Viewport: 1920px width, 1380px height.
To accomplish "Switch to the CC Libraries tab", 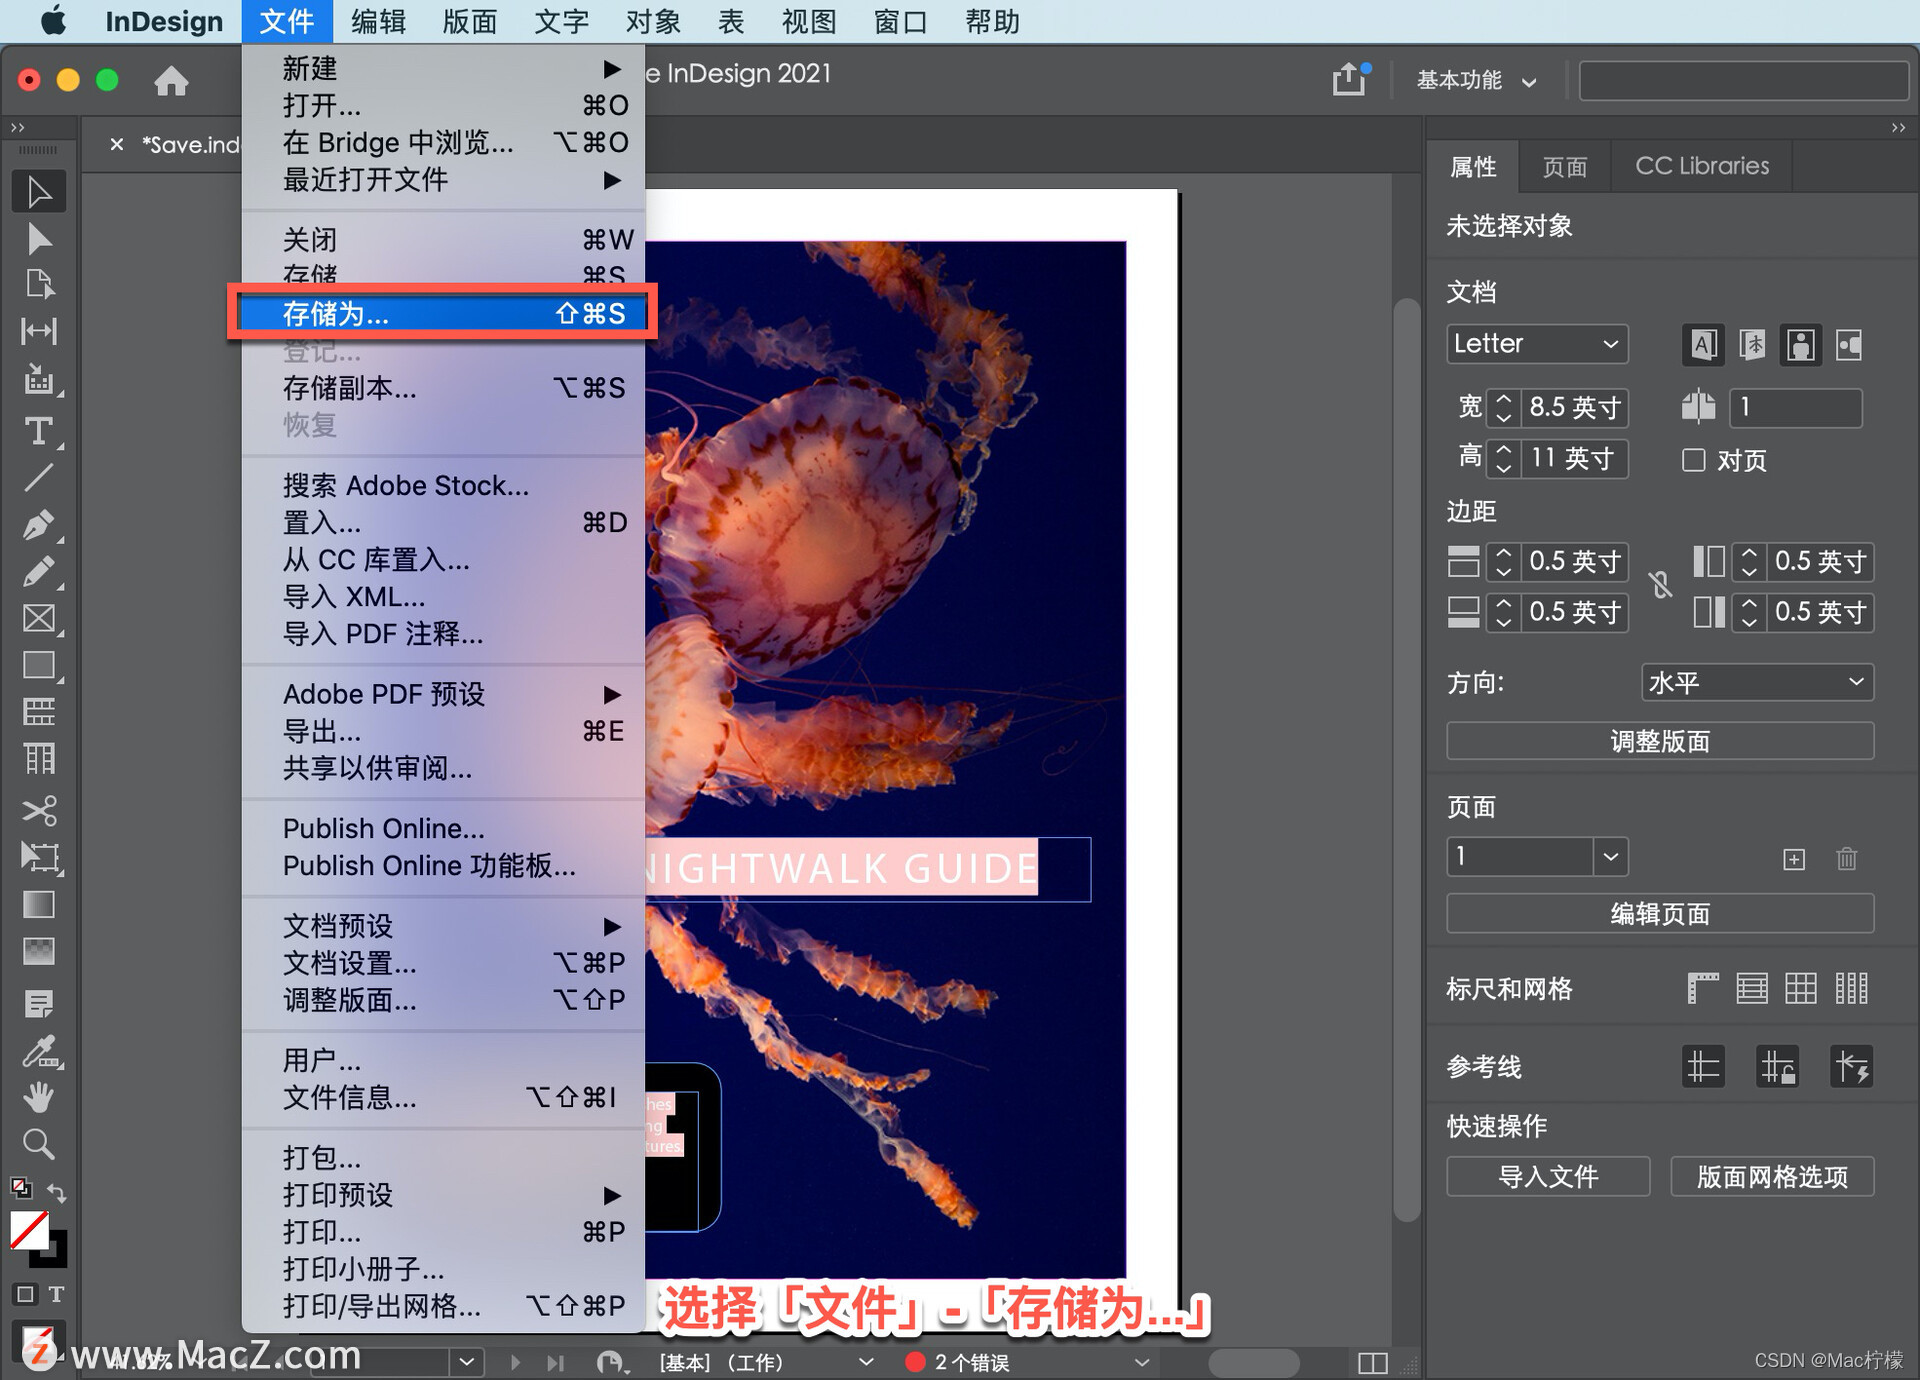I will [x=1701, y=166].
